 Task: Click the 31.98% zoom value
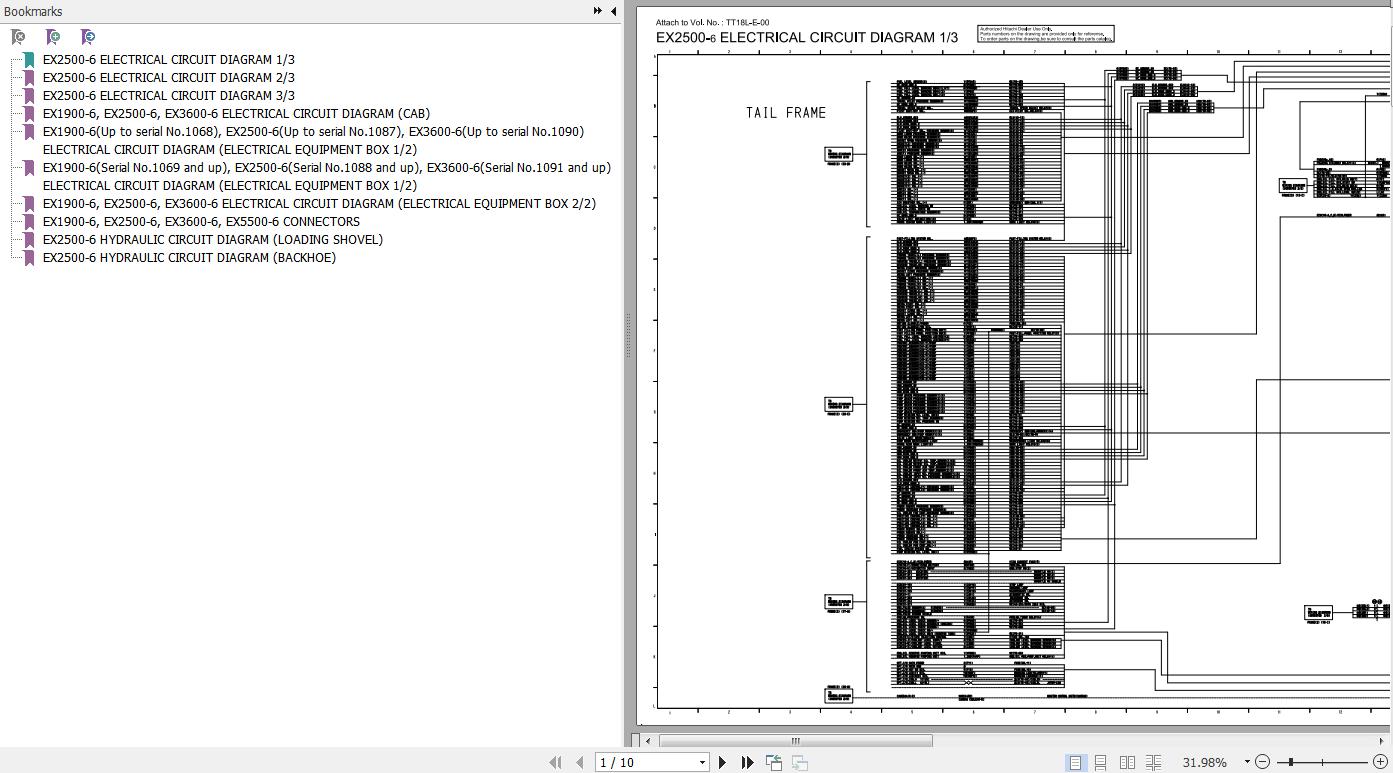point(1204,763)
